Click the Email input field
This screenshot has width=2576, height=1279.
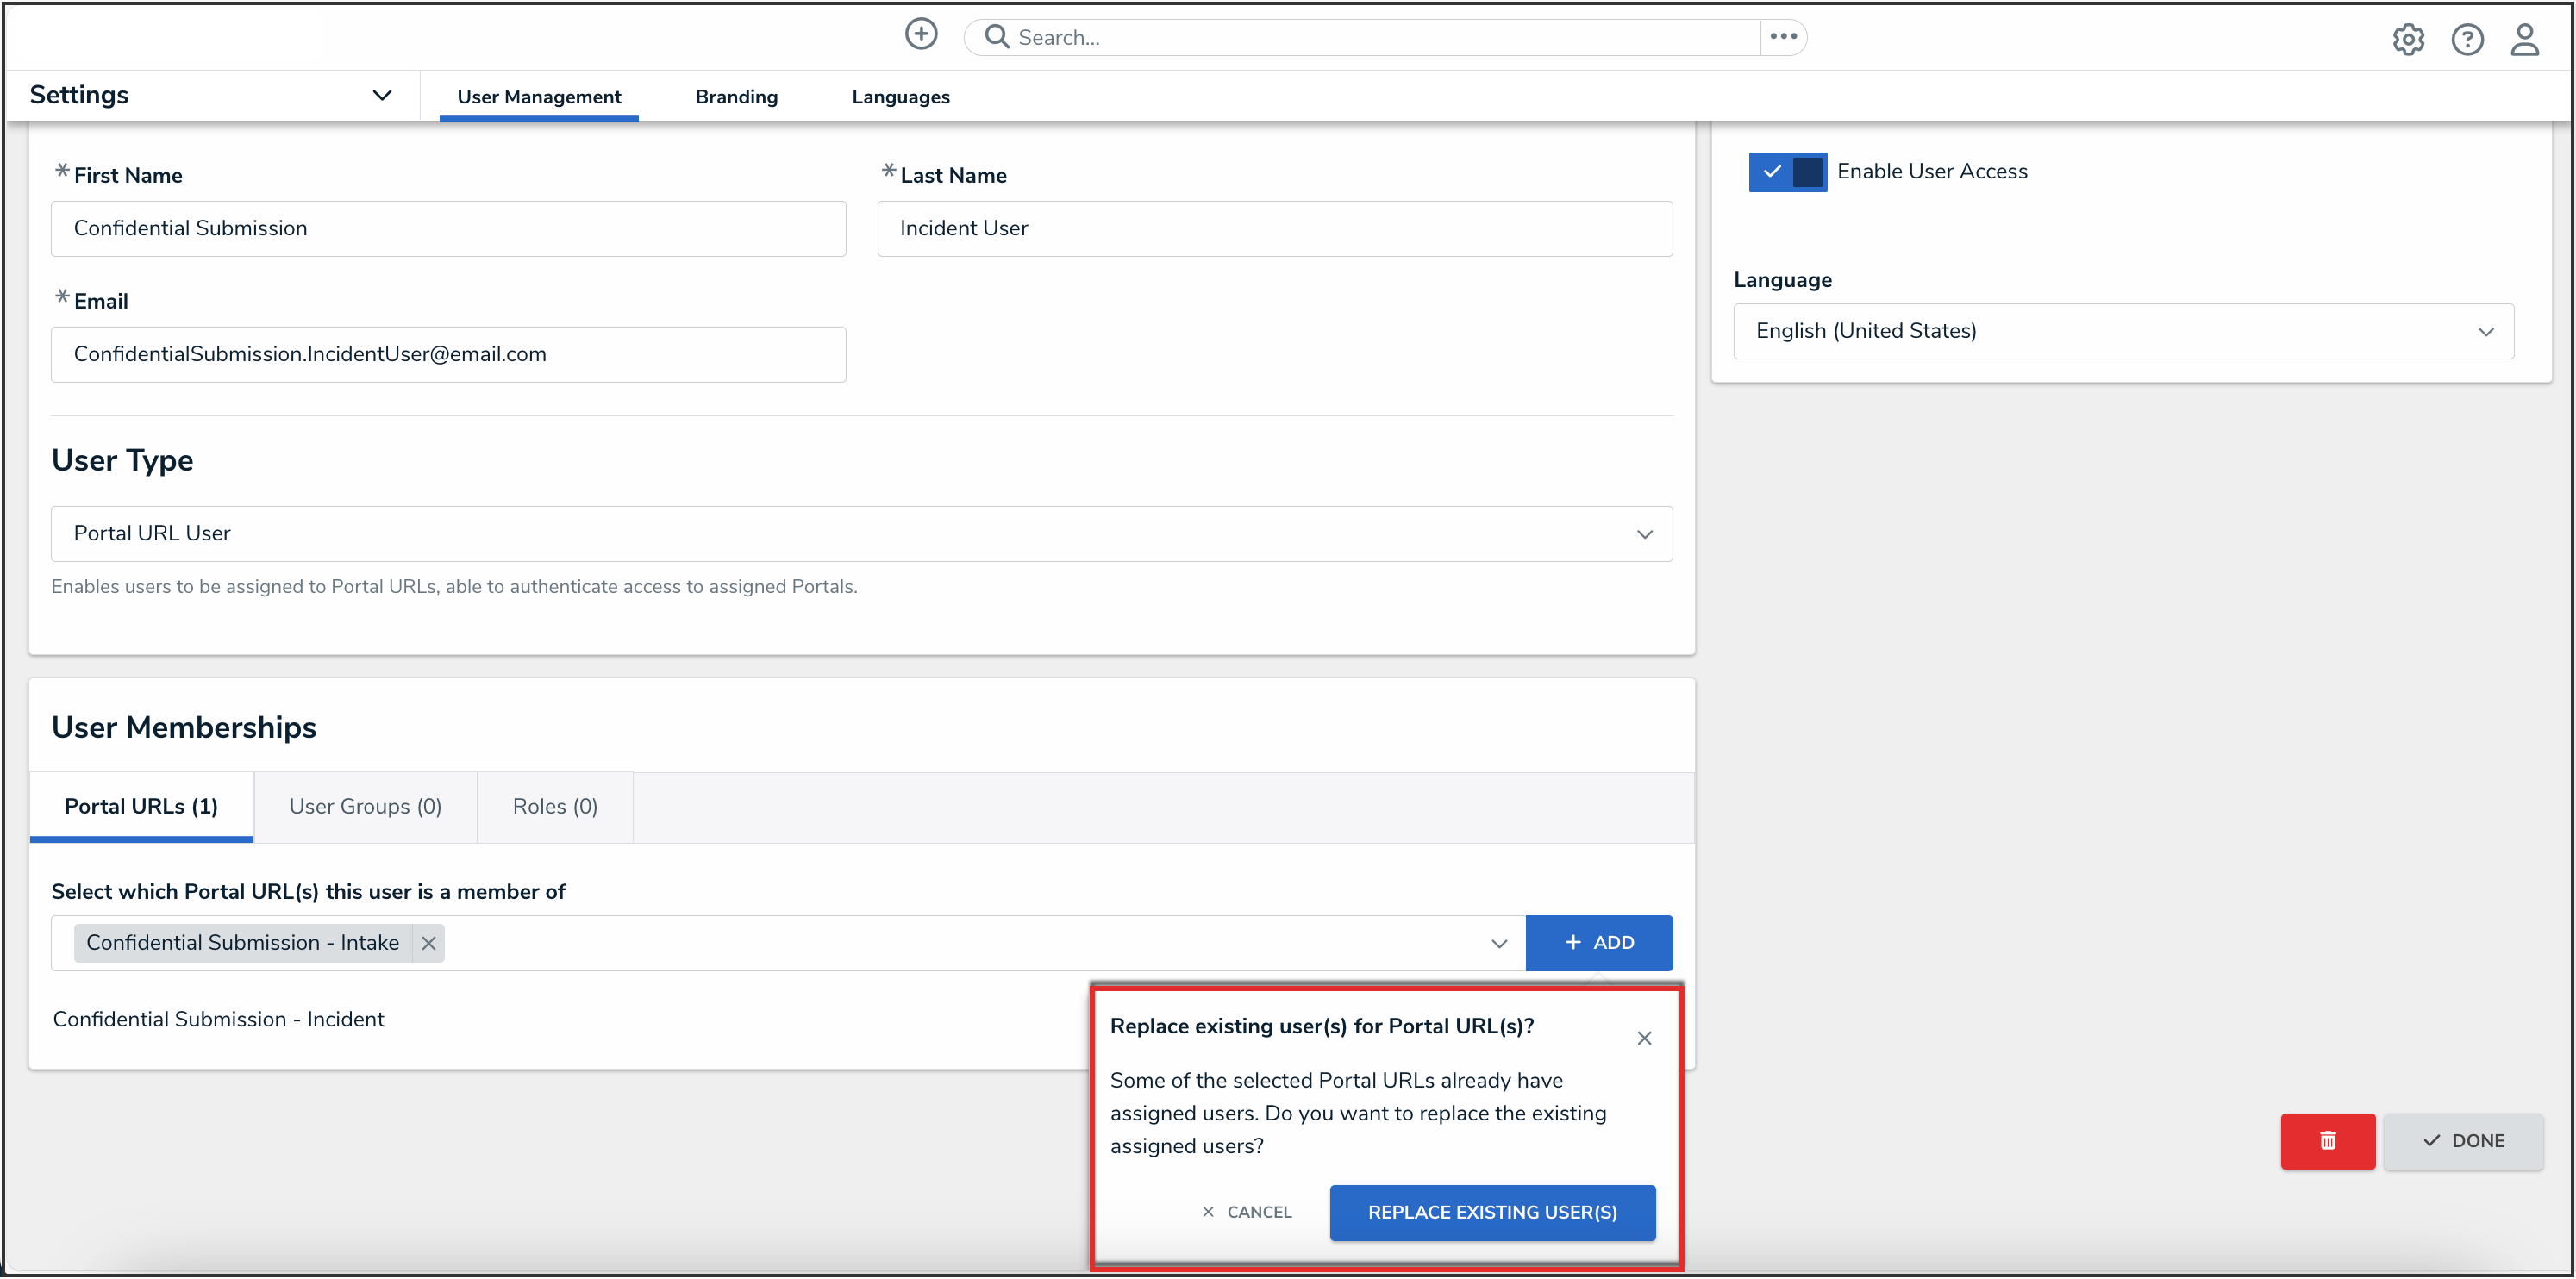(x=448, y=354)
